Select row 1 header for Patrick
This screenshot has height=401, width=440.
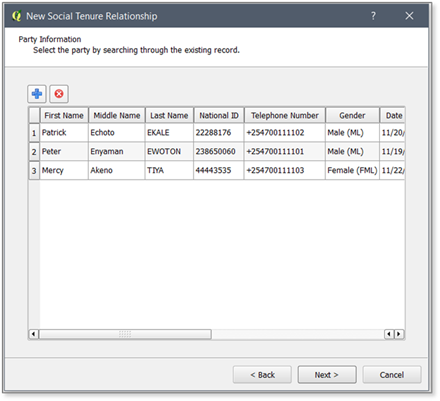[34, 133]
